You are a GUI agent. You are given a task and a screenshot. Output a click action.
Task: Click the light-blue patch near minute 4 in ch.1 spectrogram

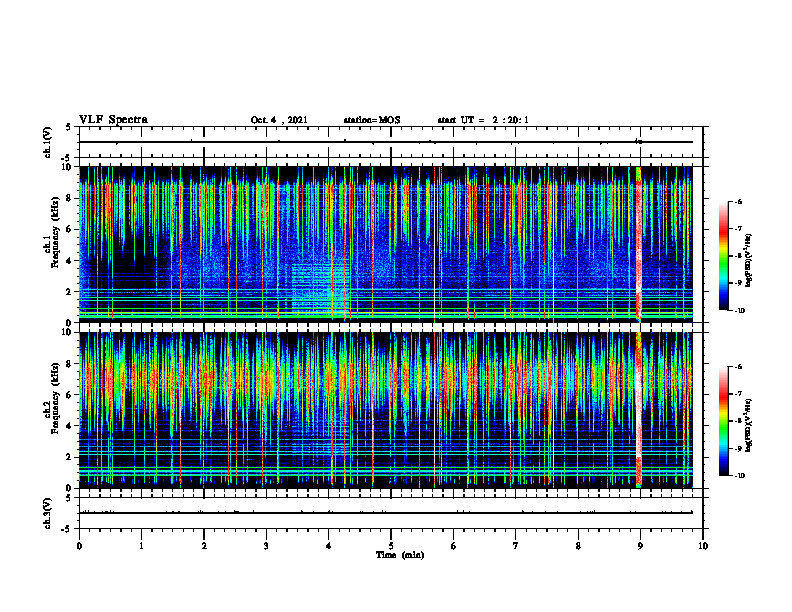pos(320,290)
